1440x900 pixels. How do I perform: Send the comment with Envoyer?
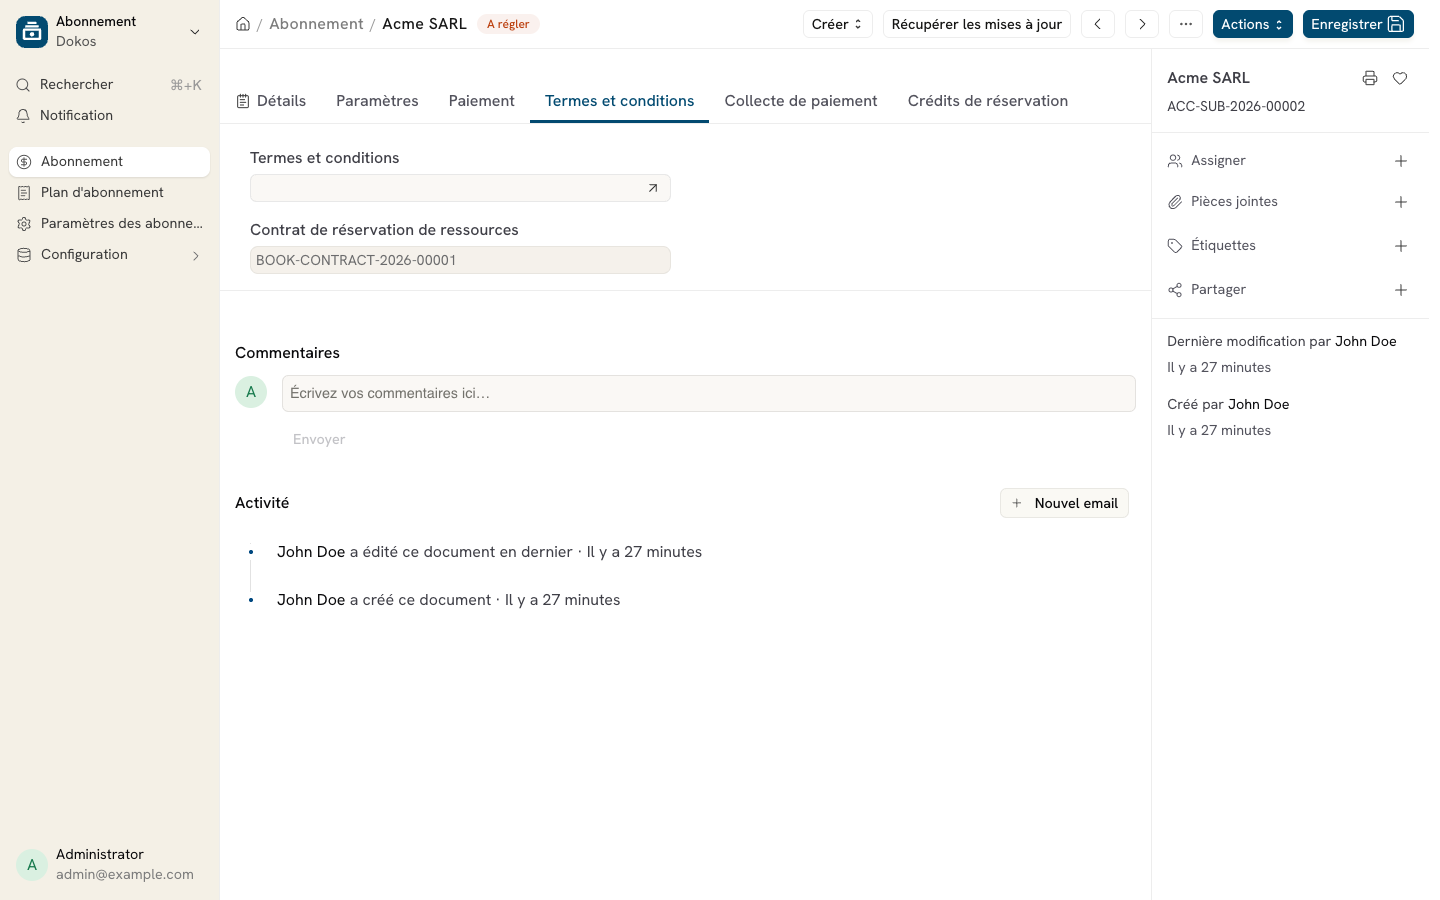[x=319, y=439]
